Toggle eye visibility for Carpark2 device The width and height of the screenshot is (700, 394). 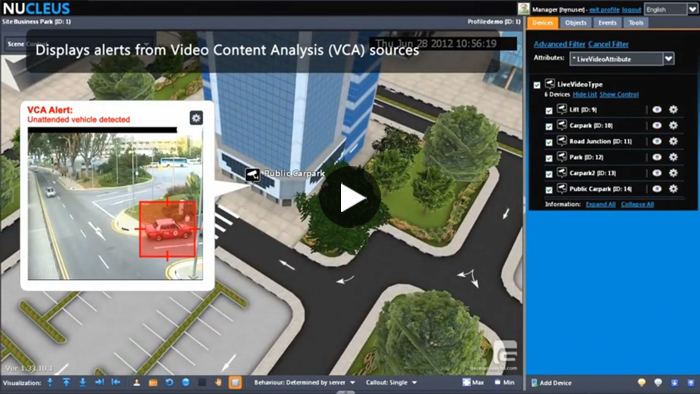point(657,173)
